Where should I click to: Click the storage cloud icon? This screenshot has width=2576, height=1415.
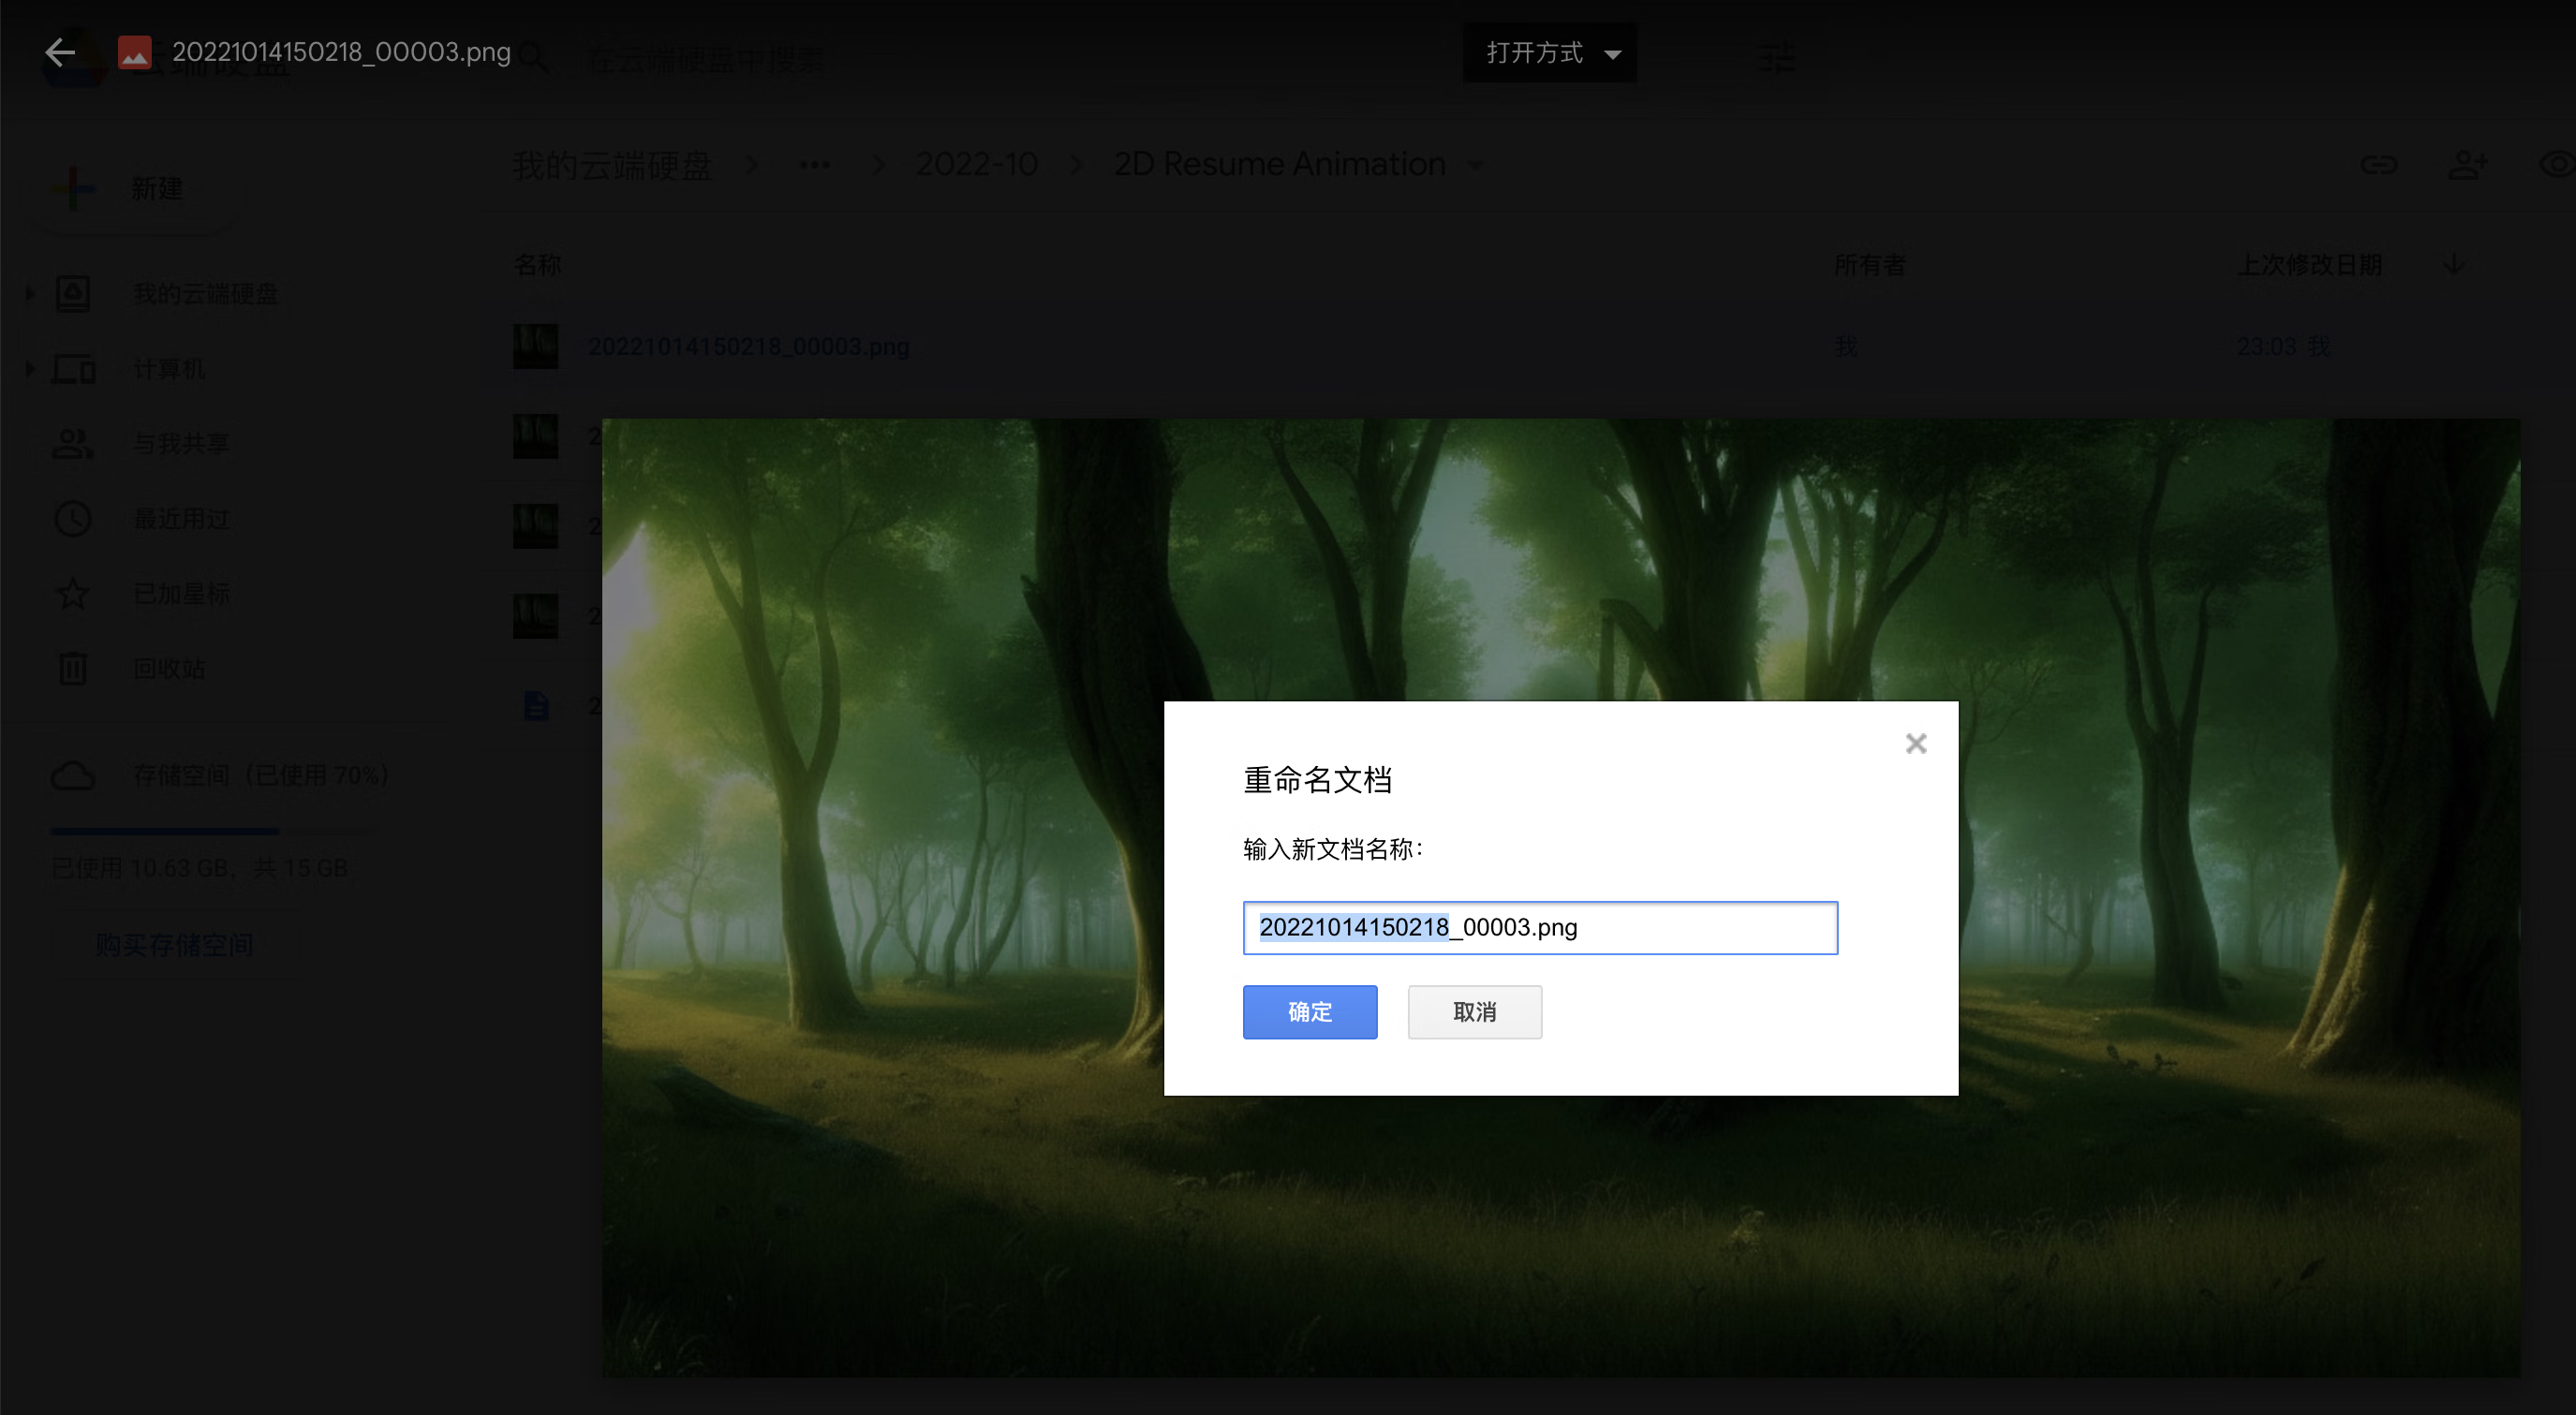(x=73, y=775)
